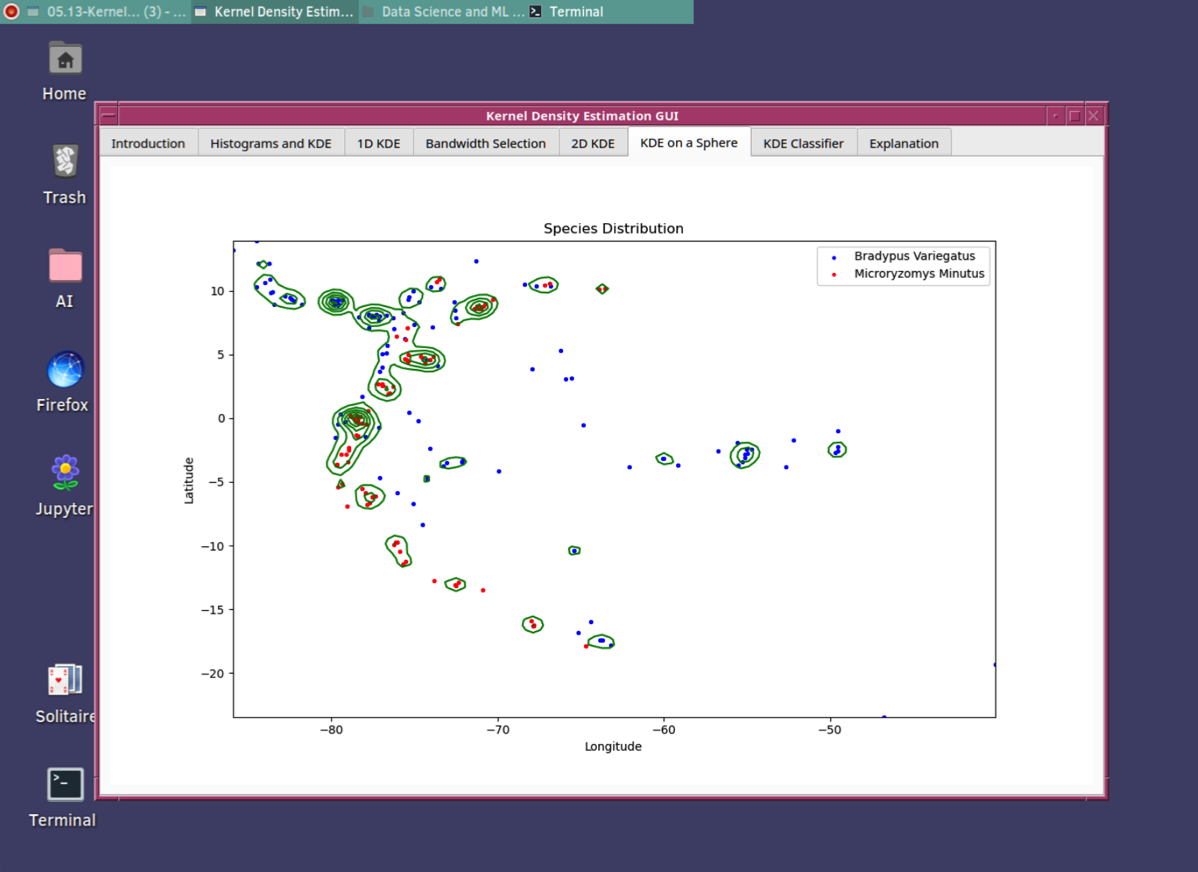
Task: Switch to the Introduction tab
Action: [x=148, y=143]
